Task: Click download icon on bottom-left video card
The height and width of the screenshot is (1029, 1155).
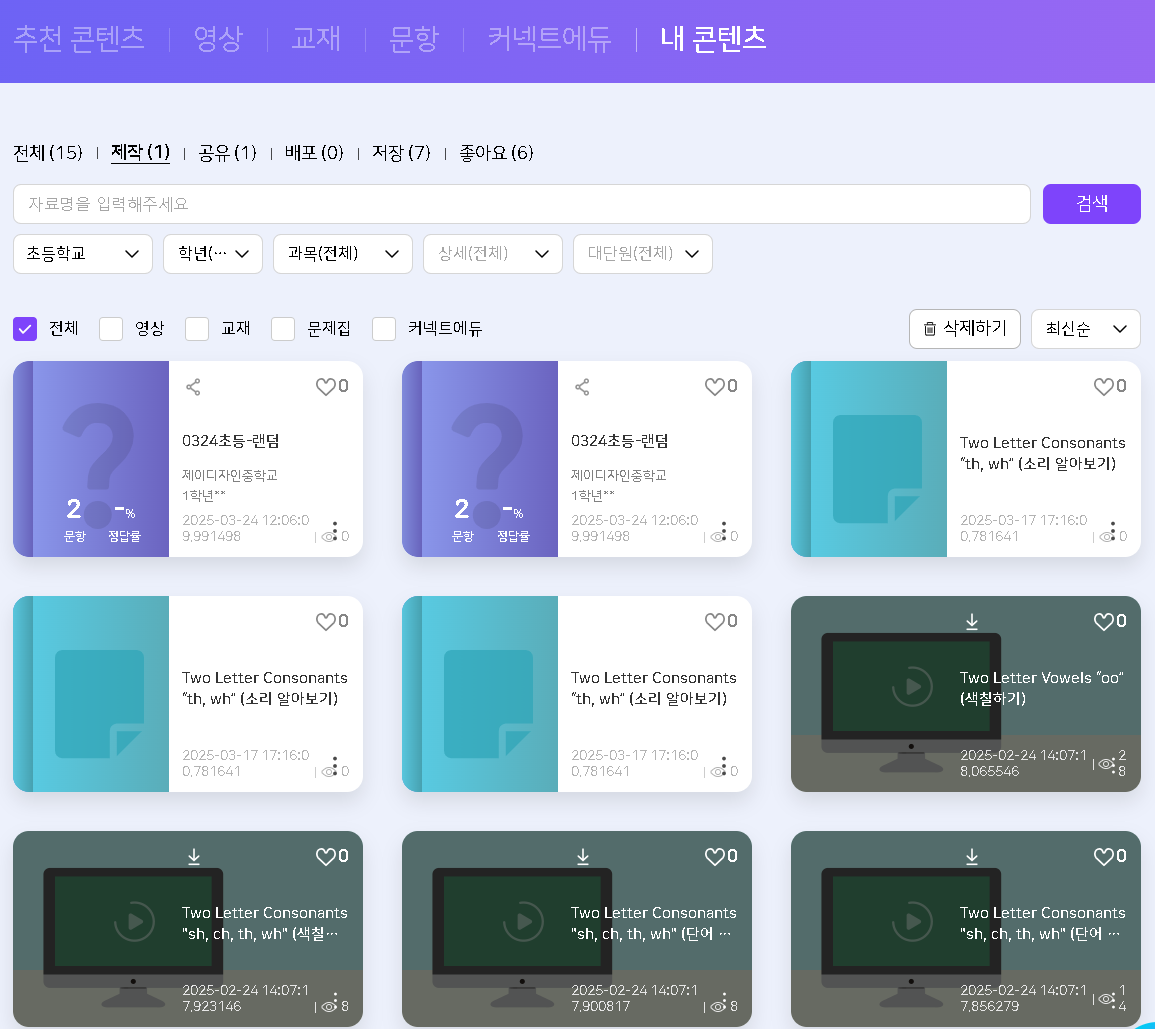Action: (x=194, y=857)
